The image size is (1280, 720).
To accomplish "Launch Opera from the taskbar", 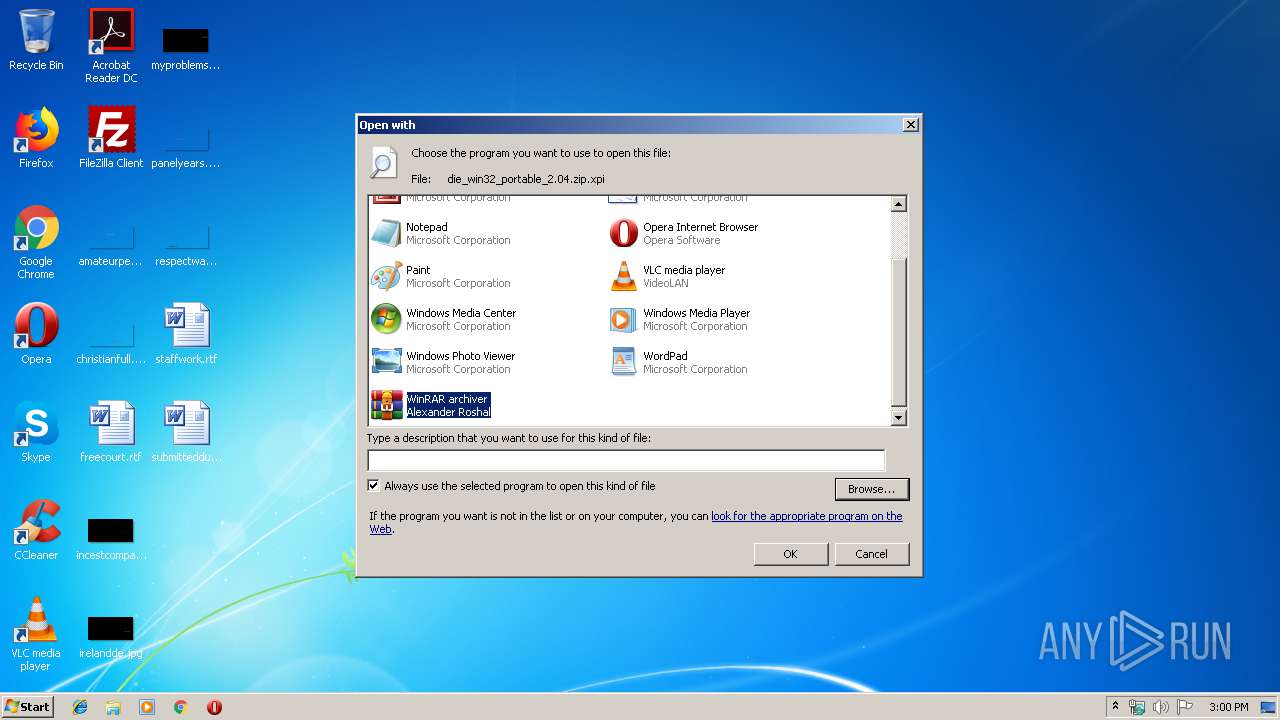I will [x=214, y=707].
